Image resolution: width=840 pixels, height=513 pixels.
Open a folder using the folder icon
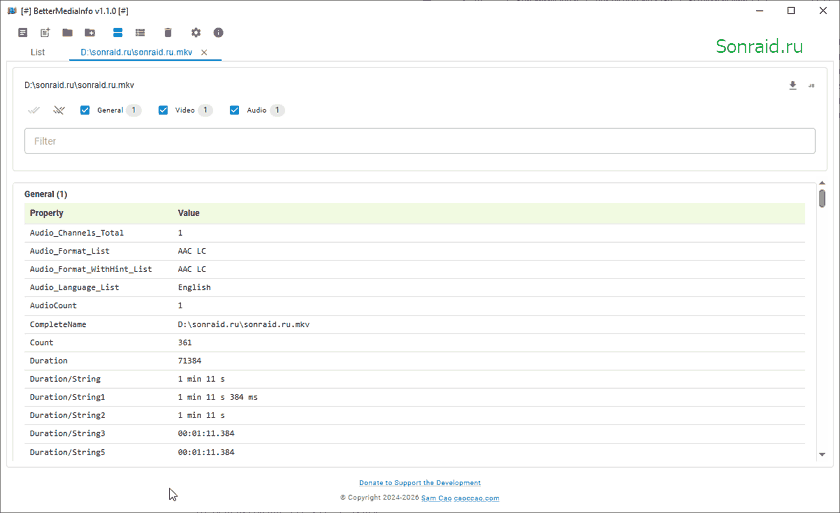tap(68, 33)
